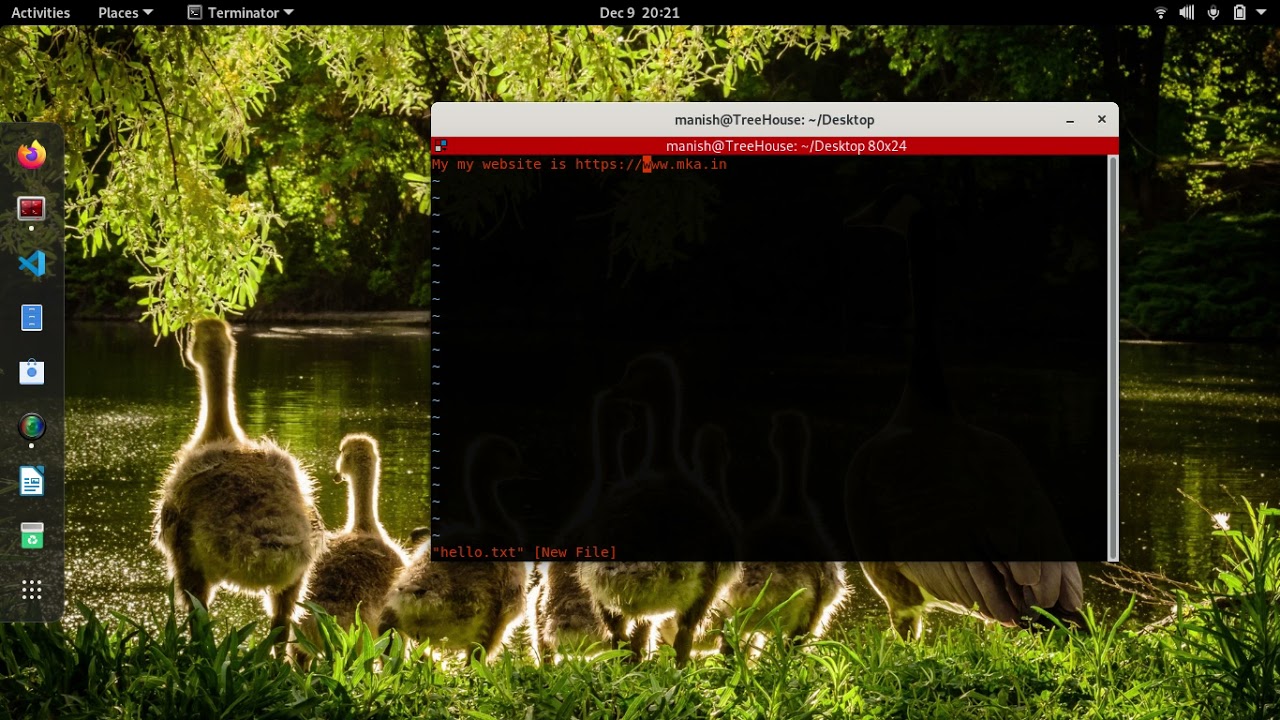Screen dimensions: 1280x720
Task: Open Firefox from the dock
Action: coord(32,155)
